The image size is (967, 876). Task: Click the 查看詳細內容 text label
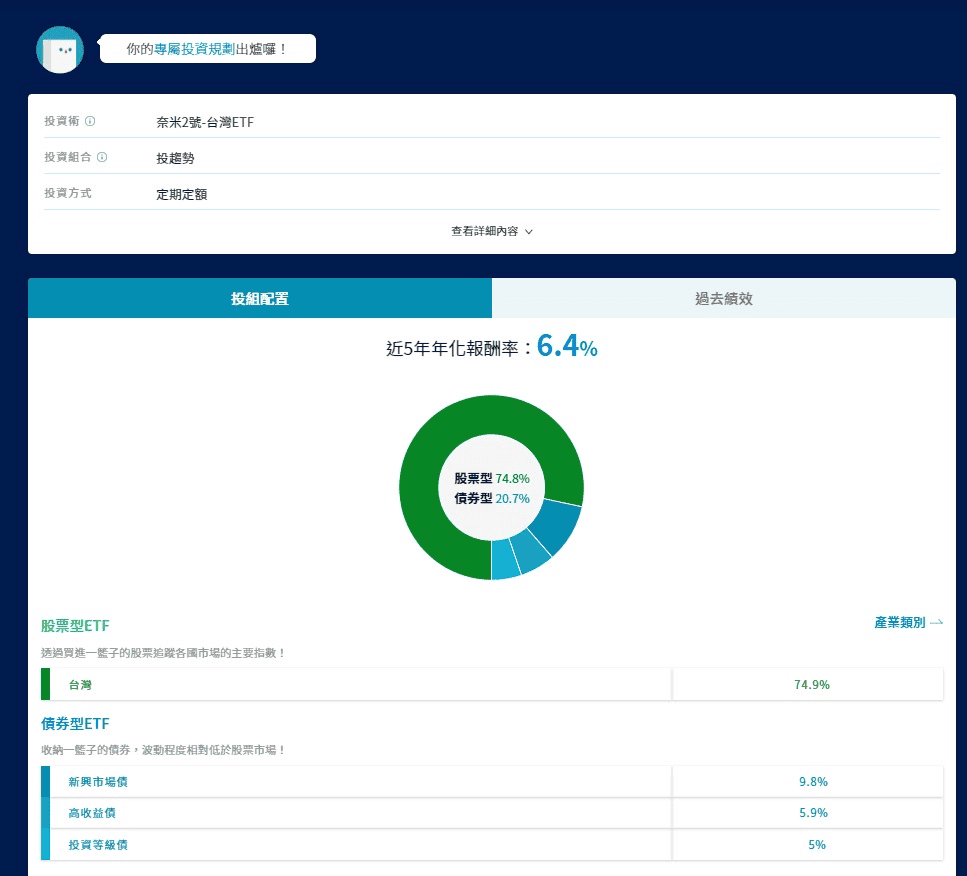tap(485, 231)
